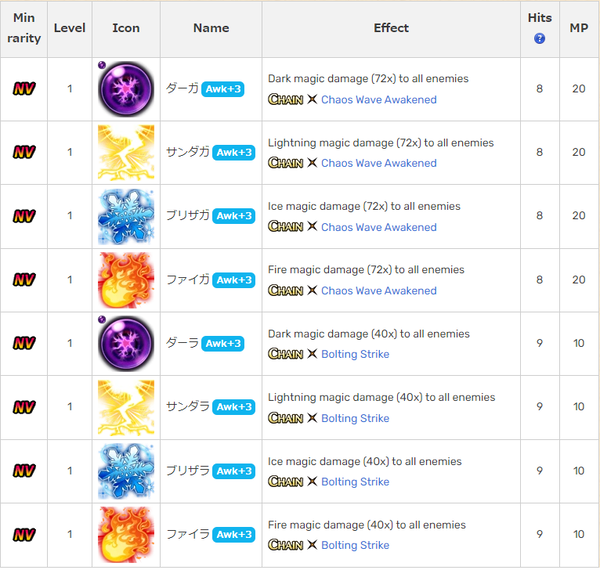The height and width of the screenshot is (570, 600).
Task: Click the Hits column header text
Action: [540, 18]
